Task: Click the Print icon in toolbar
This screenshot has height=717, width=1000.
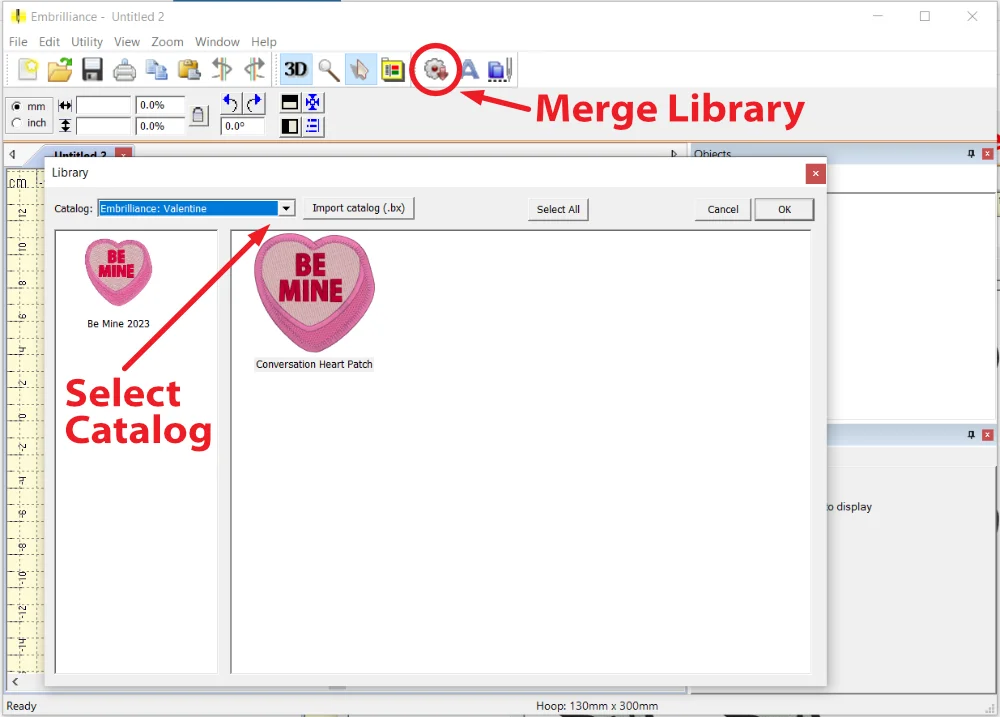Action: click(124, 70)
